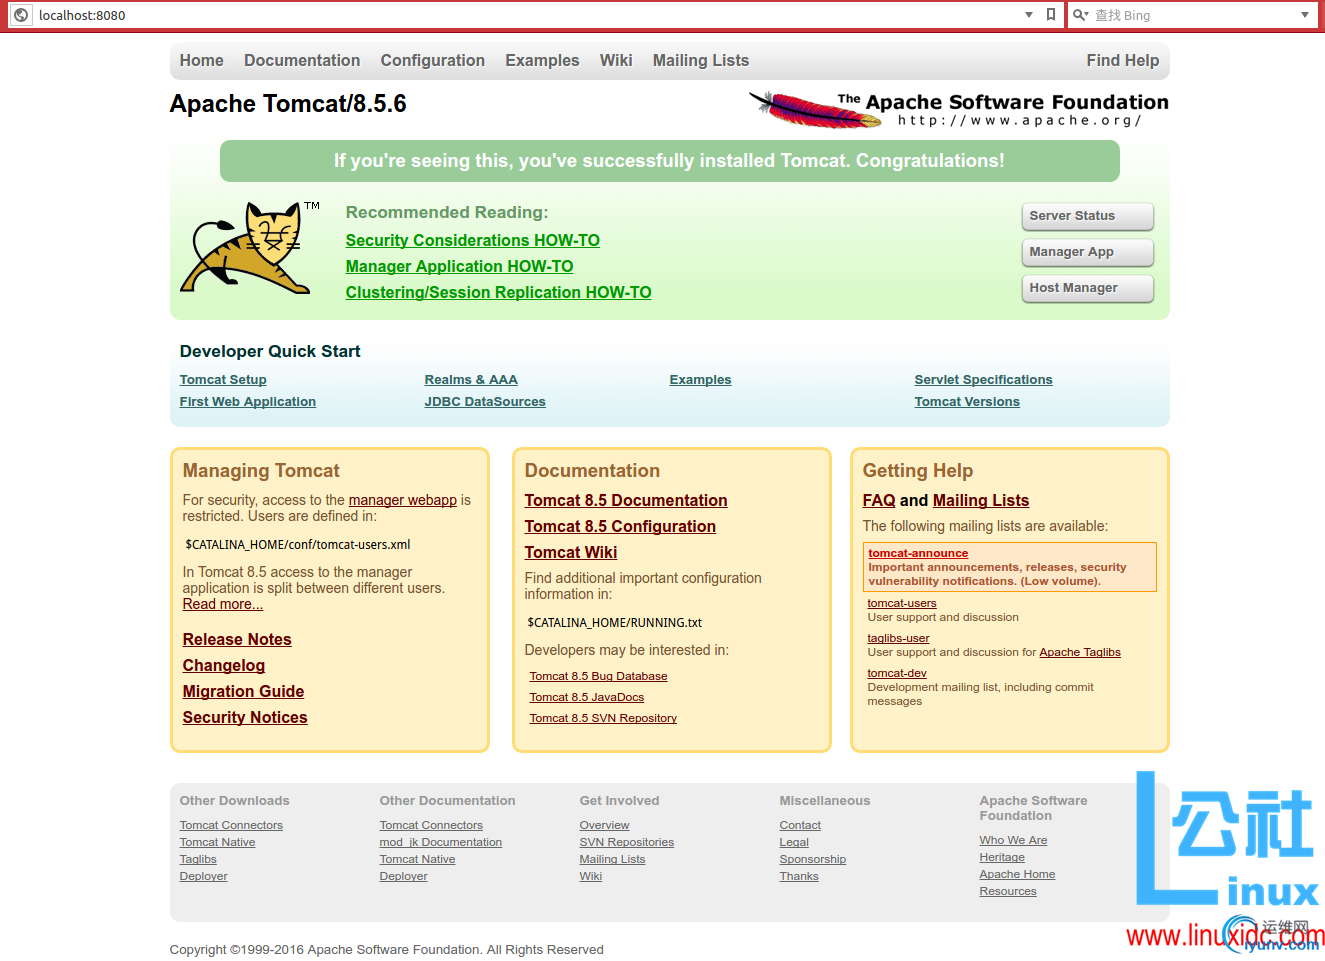Click the localhost:8080 address field

[525, 15]
